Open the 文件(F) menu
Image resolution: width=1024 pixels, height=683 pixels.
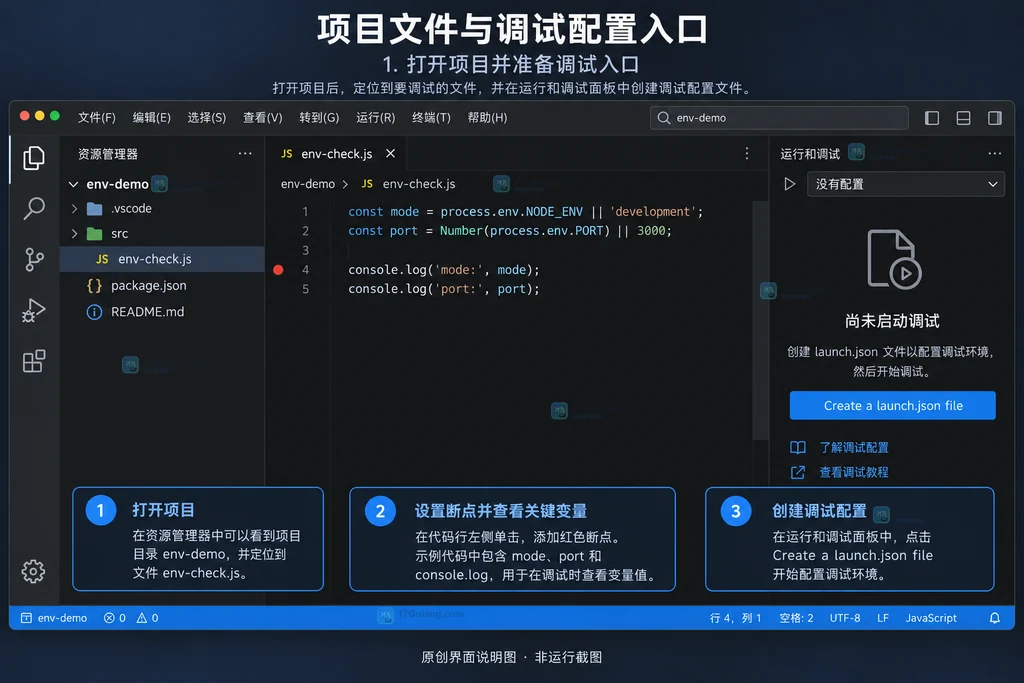coord(97,118)
